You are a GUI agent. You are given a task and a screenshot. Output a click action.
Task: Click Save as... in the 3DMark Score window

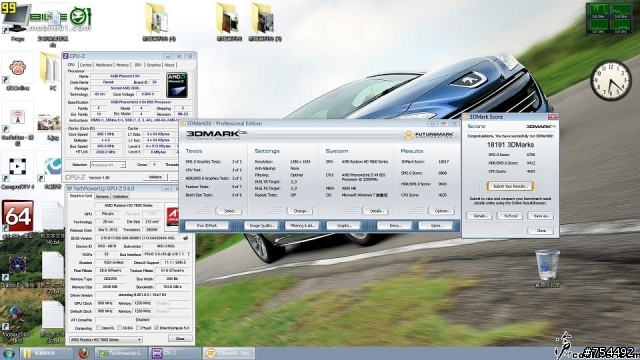click(541, 216)
